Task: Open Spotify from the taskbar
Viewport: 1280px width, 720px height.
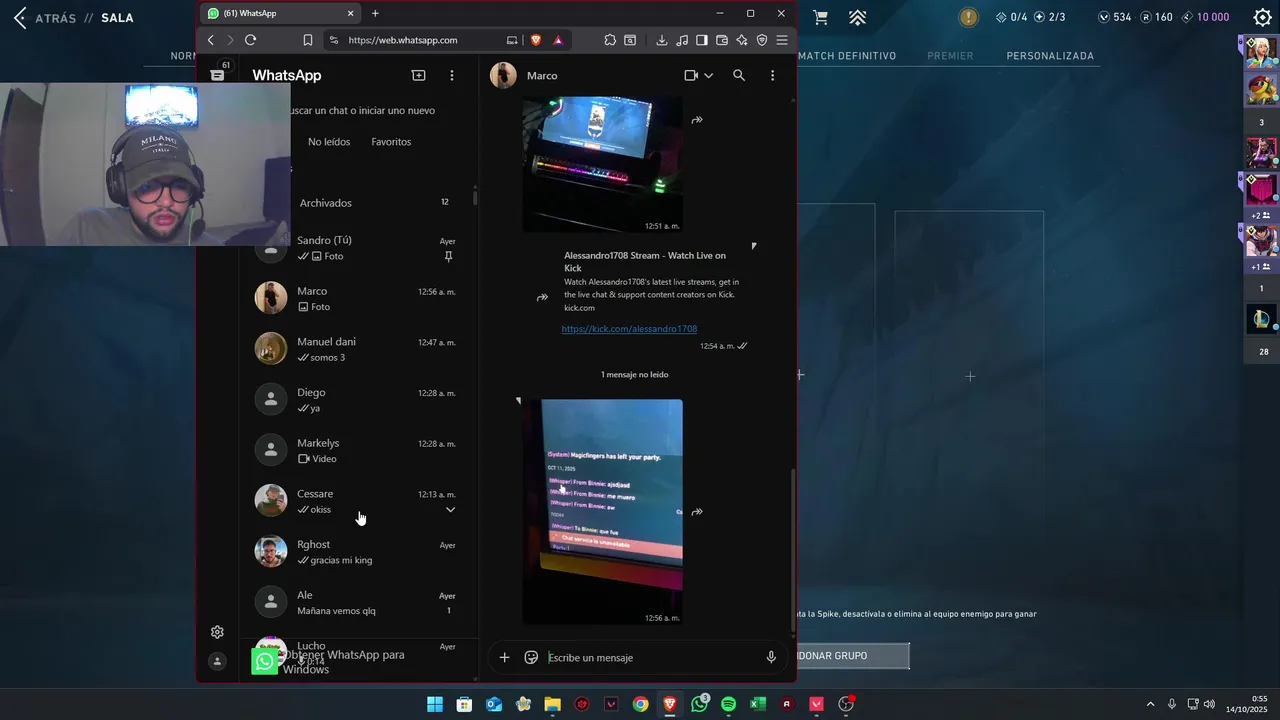Action: tap(728, 704)
